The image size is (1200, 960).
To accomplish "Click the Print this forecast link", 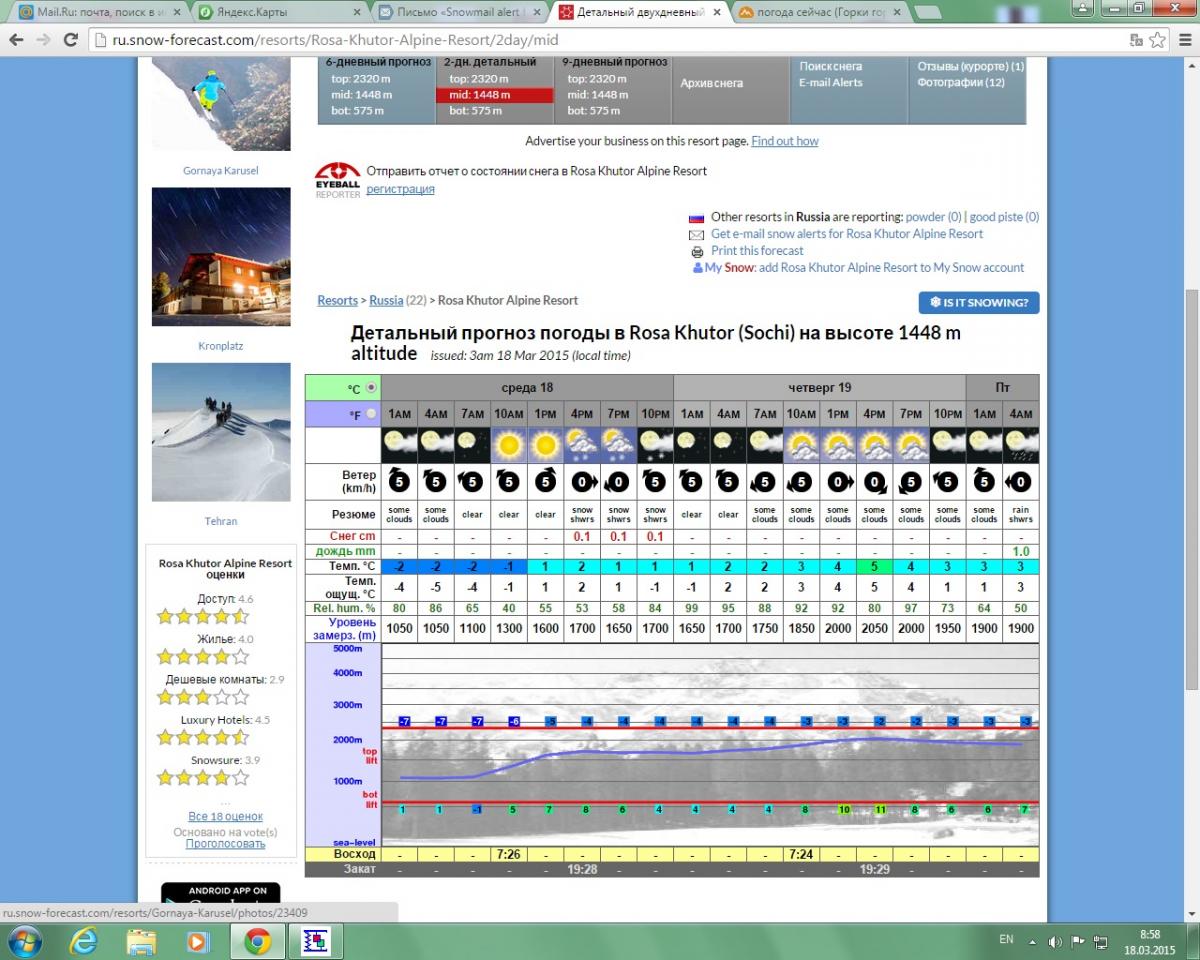I will pyautogui.click(x=757, y=251).
